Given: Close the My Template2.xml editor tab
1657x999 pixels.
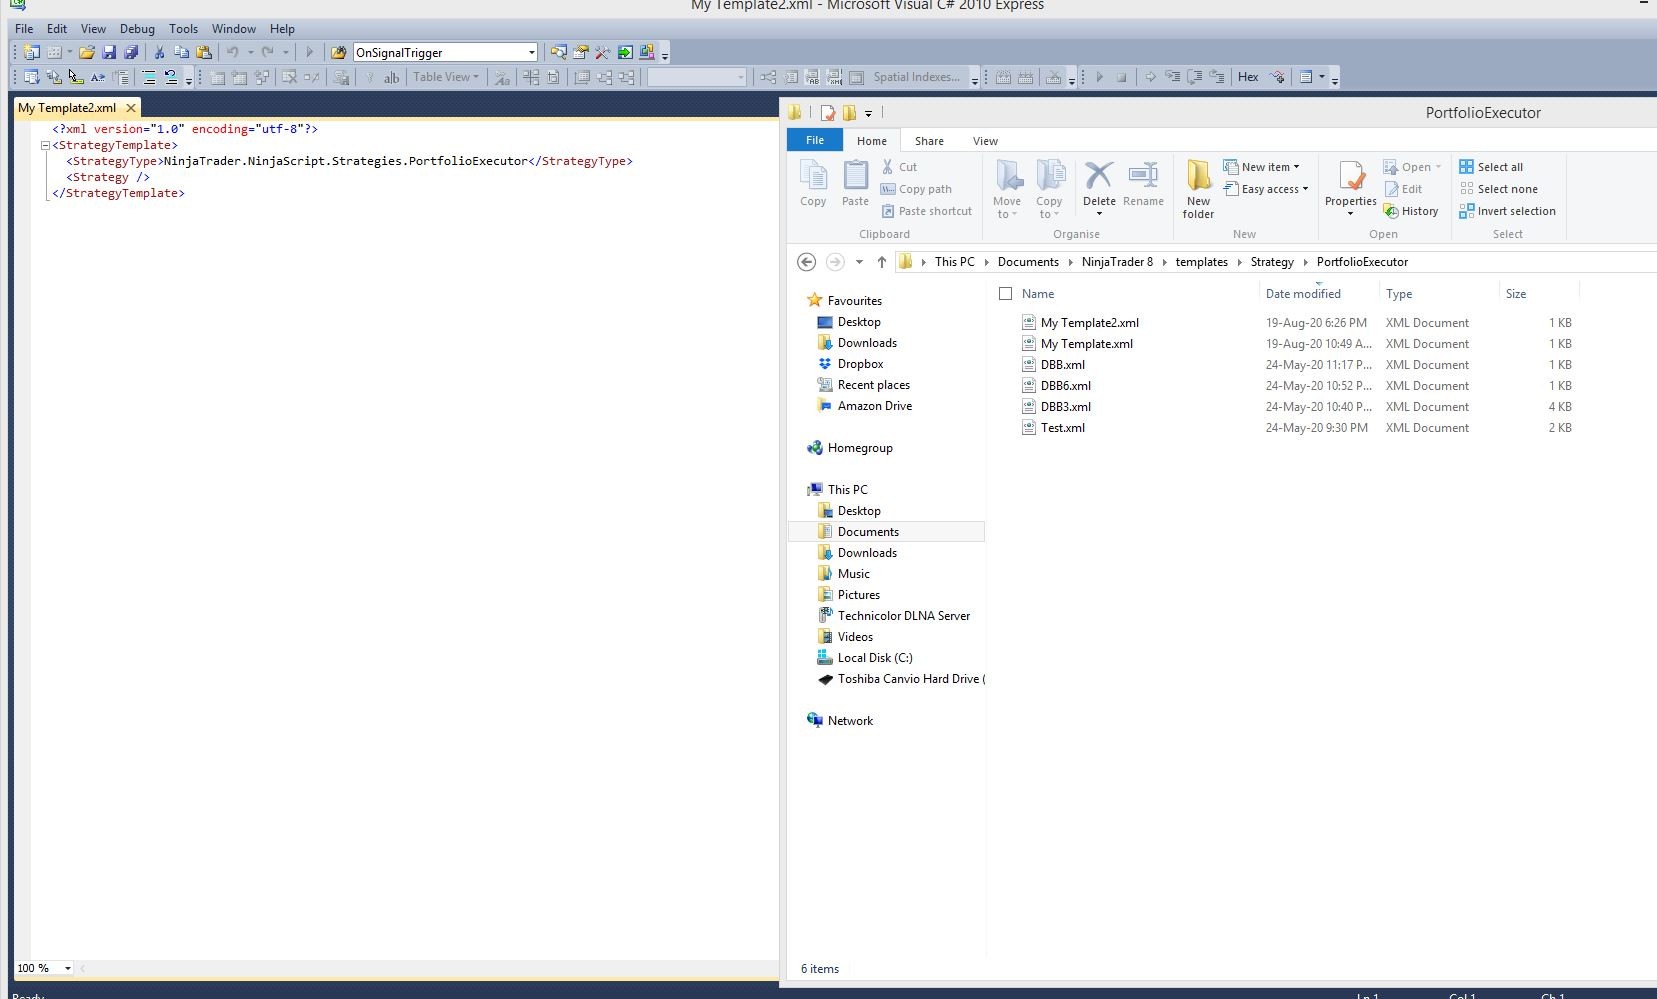Looking at the screenshot, I should pyautogui.click(x=130, y=108).
